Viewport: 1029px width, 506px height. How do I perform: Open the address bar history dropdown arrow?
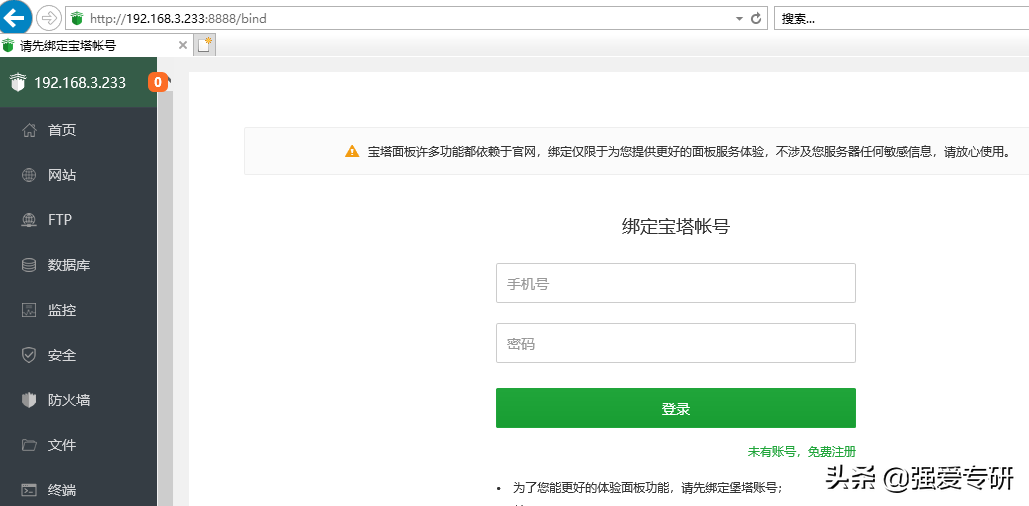739,19
